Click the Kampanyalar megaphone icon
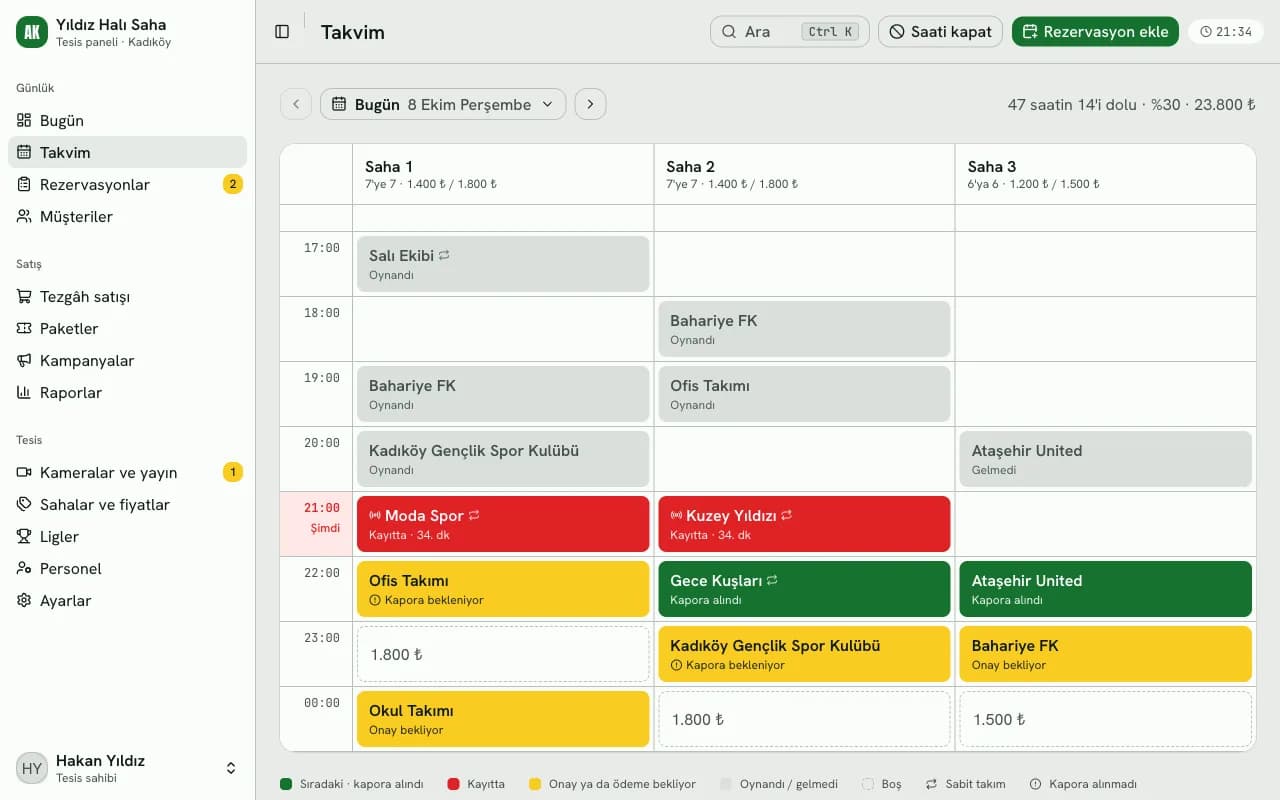The height and width of the screenshot is (800, 1280). tap(24, 360)
